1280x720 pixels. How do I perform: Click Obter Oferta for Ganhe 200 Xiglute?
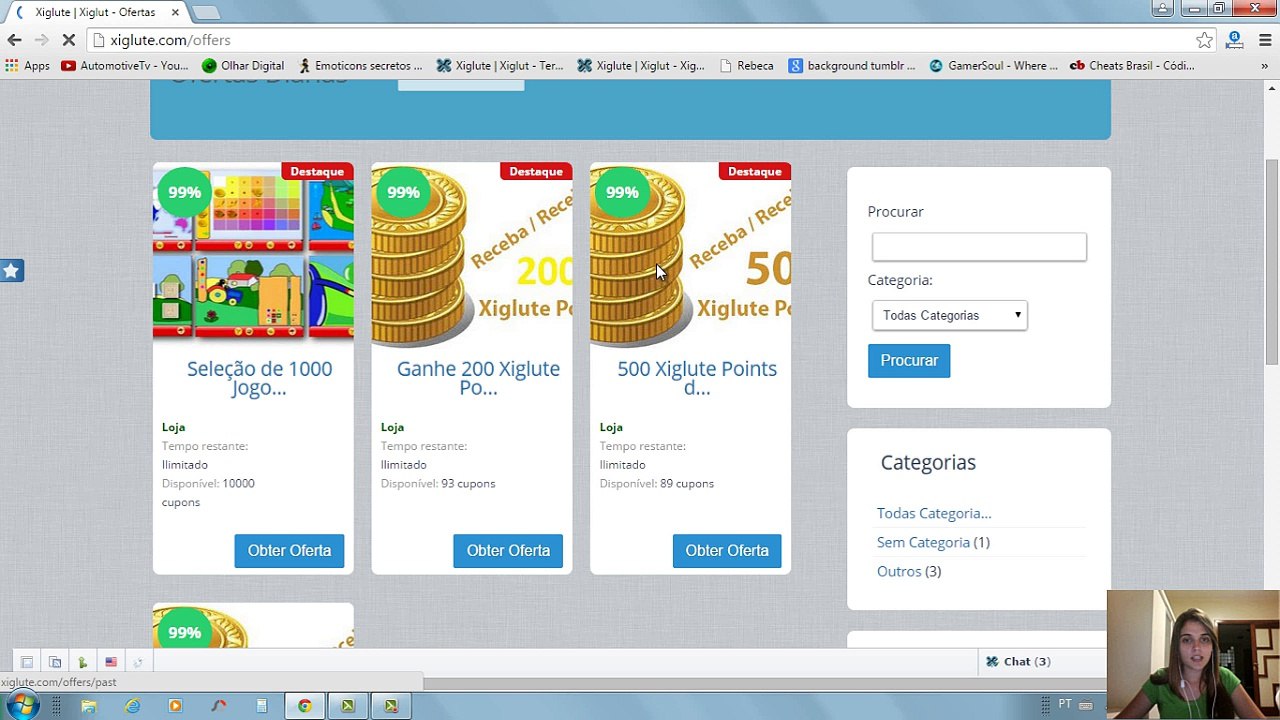(508, 550)
